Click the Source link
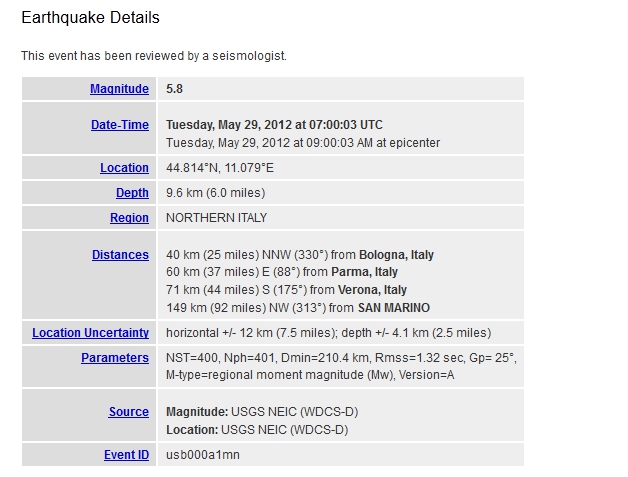The height and width of the screenshot is (477, 628). point(128,412)
